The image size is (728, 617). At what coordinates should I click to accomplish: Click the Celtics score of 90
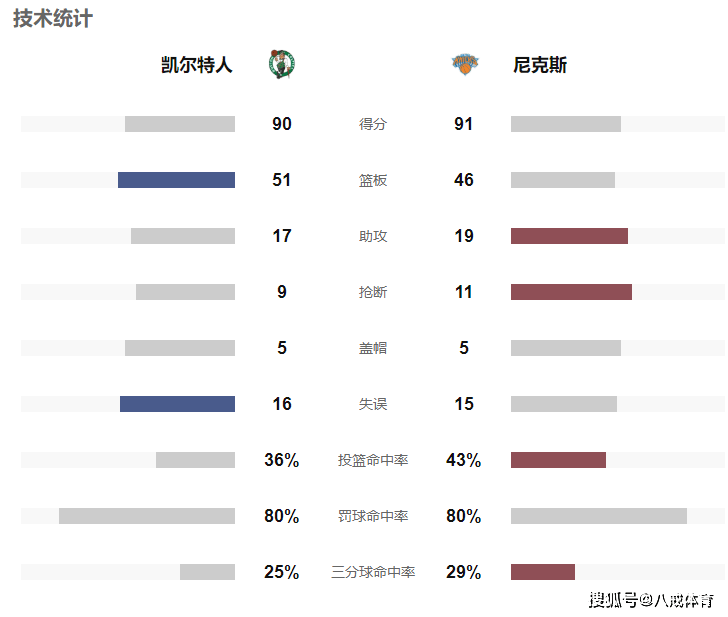282,124
